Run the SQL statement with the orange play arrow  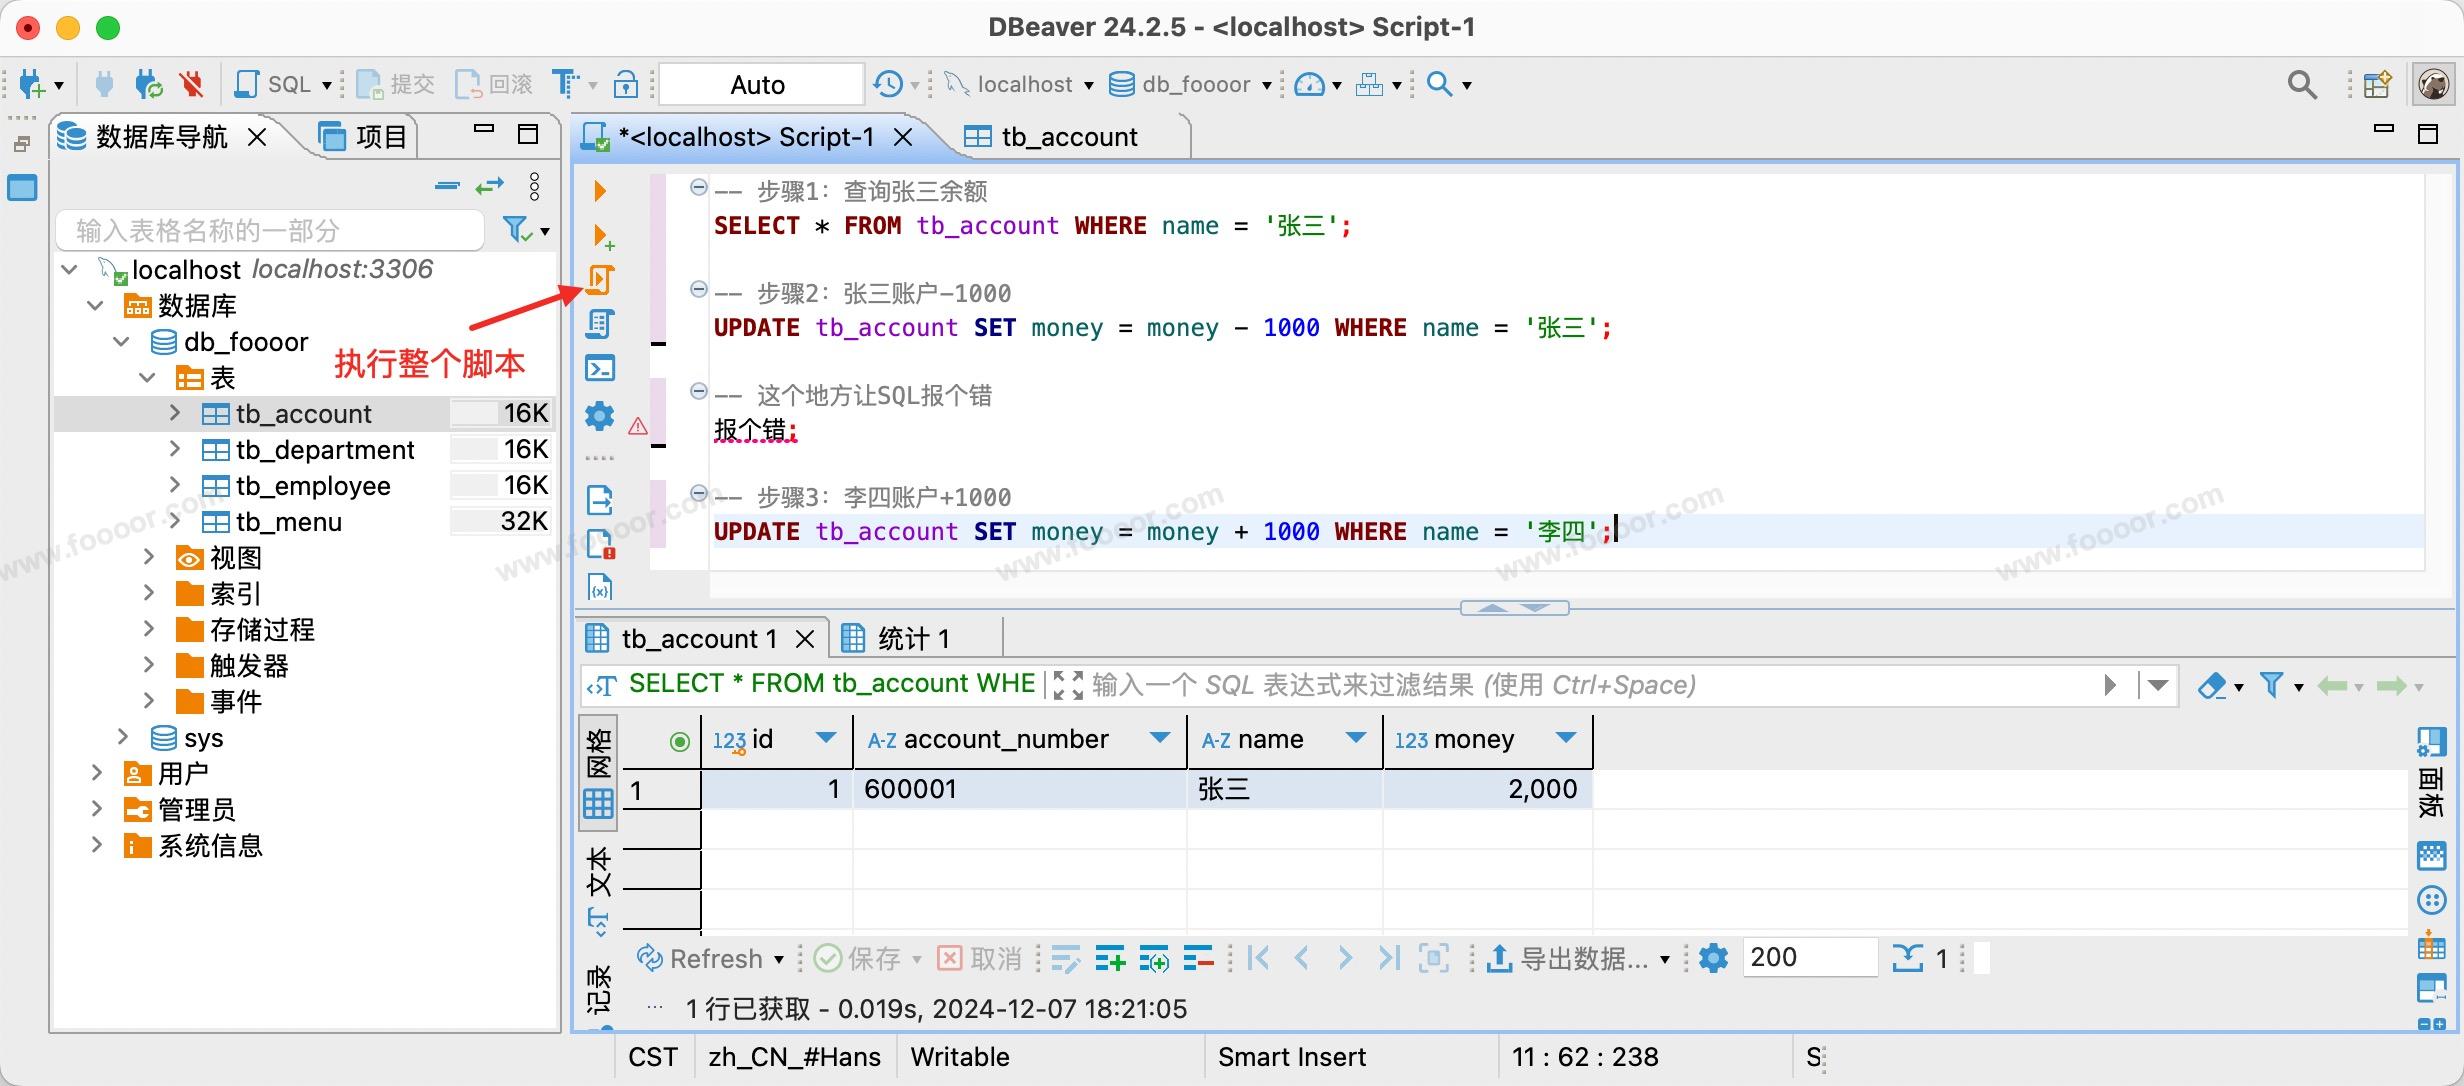click(x=599, y=190)
